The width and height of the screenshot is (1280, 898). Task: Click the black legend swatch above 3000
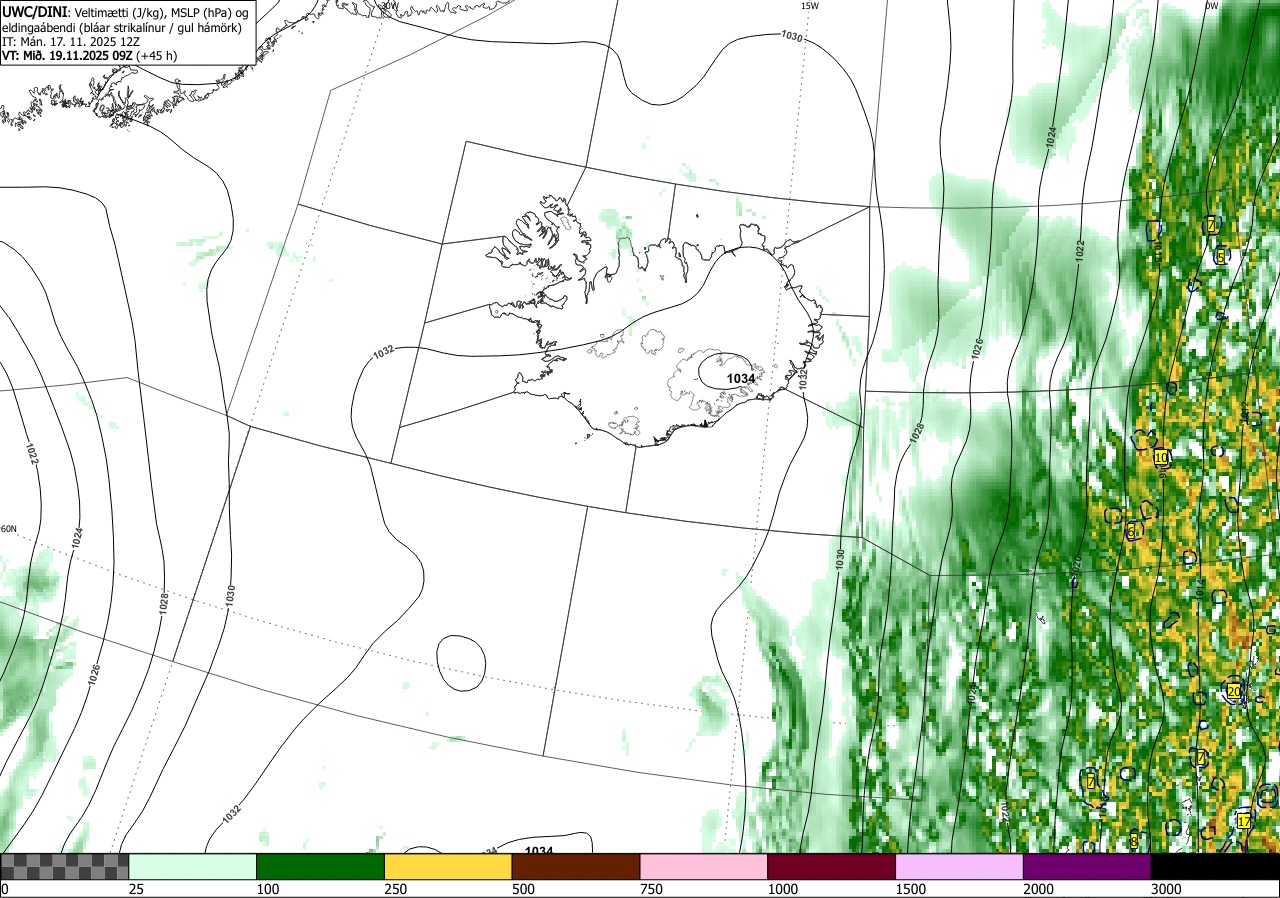point(1216,866)
